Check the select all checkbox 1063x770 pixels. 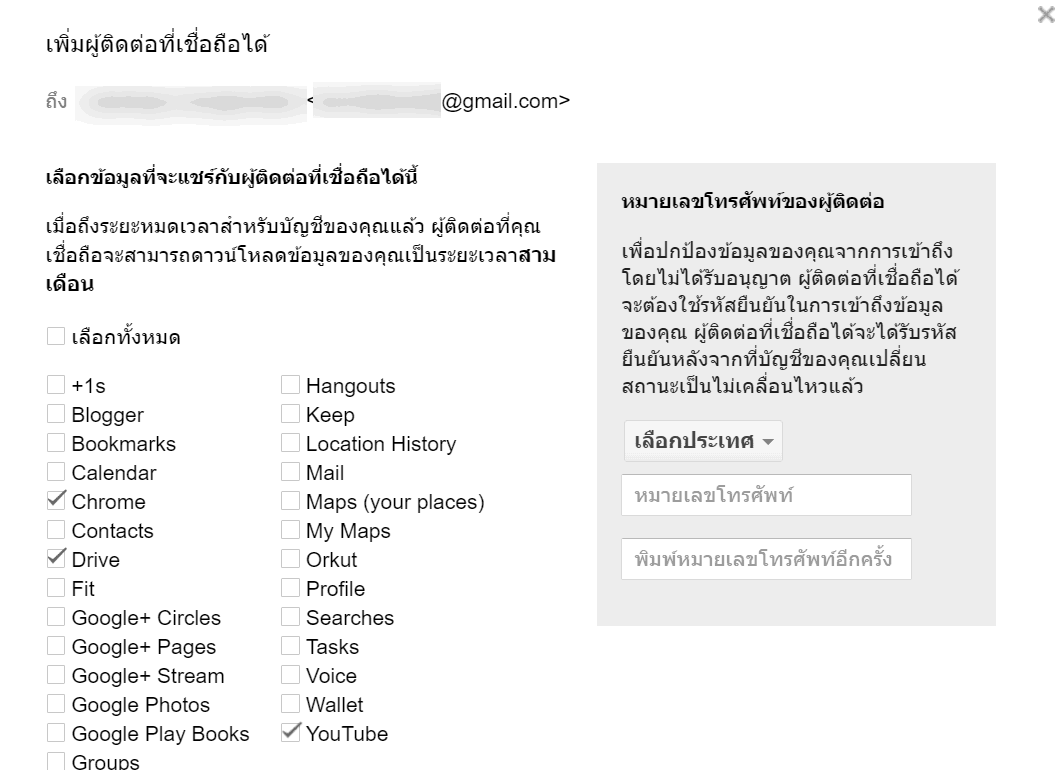(x=56, y=337)
